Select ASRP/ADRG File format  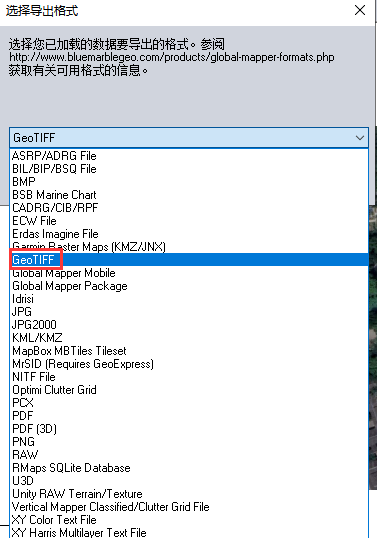(189, 156)
